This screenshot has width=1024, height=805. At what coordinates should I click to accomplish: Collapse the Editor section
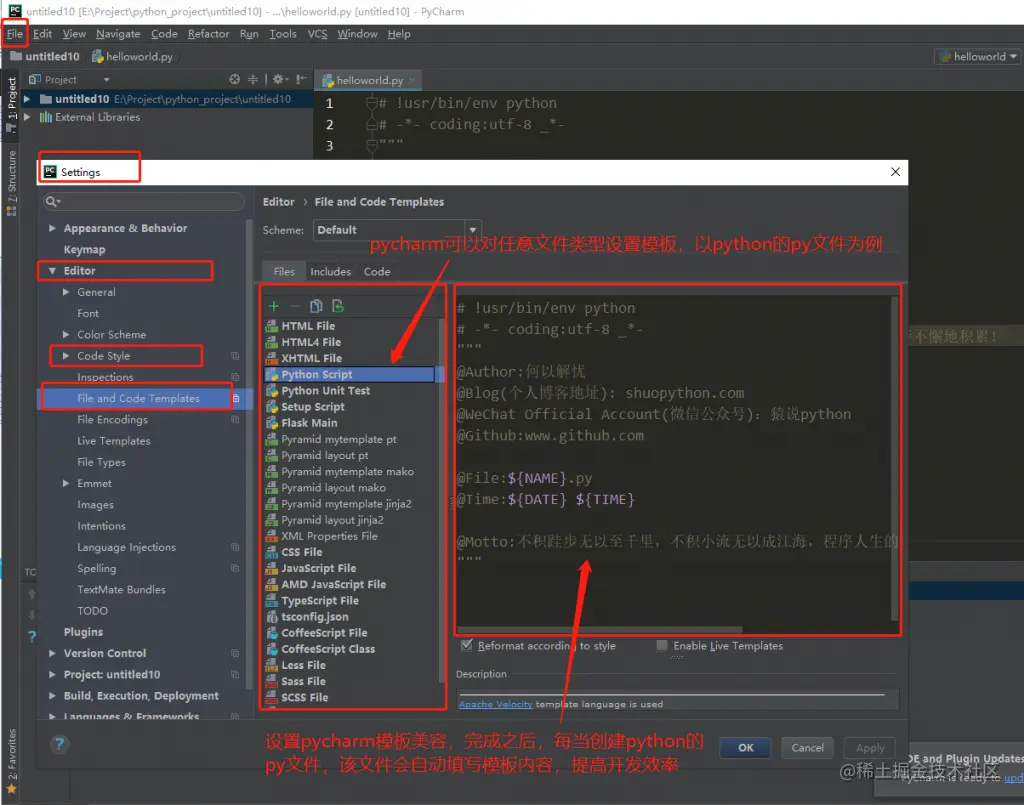point(52,270)
